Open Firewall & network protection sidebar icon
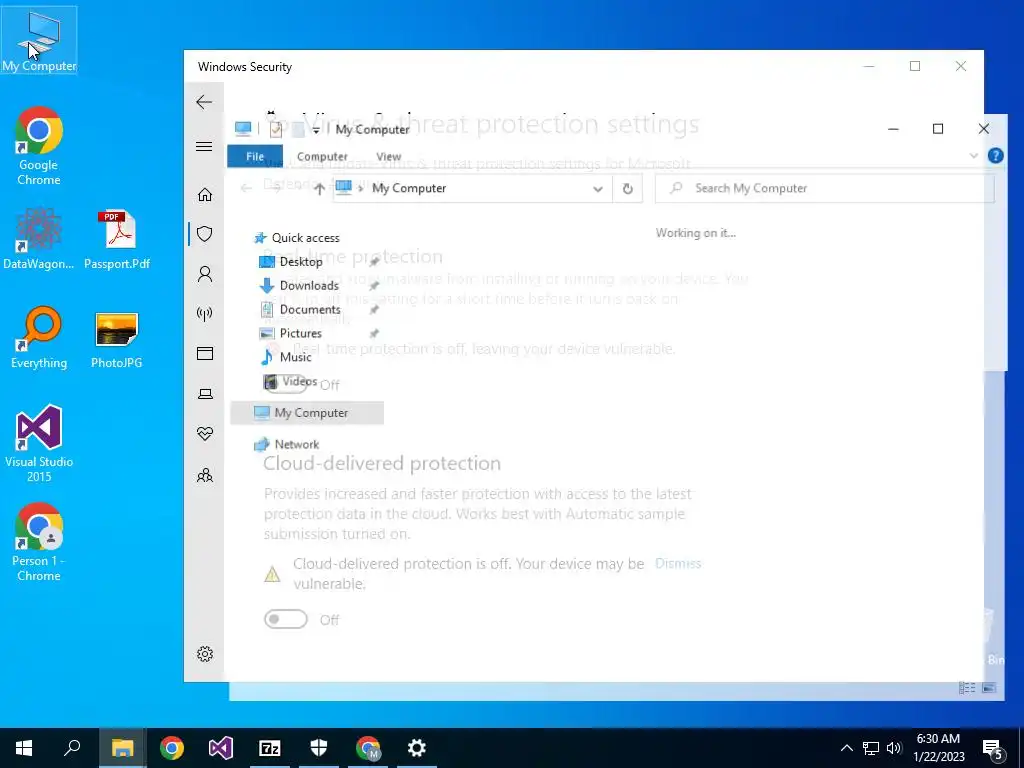The image size is (1024, 768). [x=205, y=314]
